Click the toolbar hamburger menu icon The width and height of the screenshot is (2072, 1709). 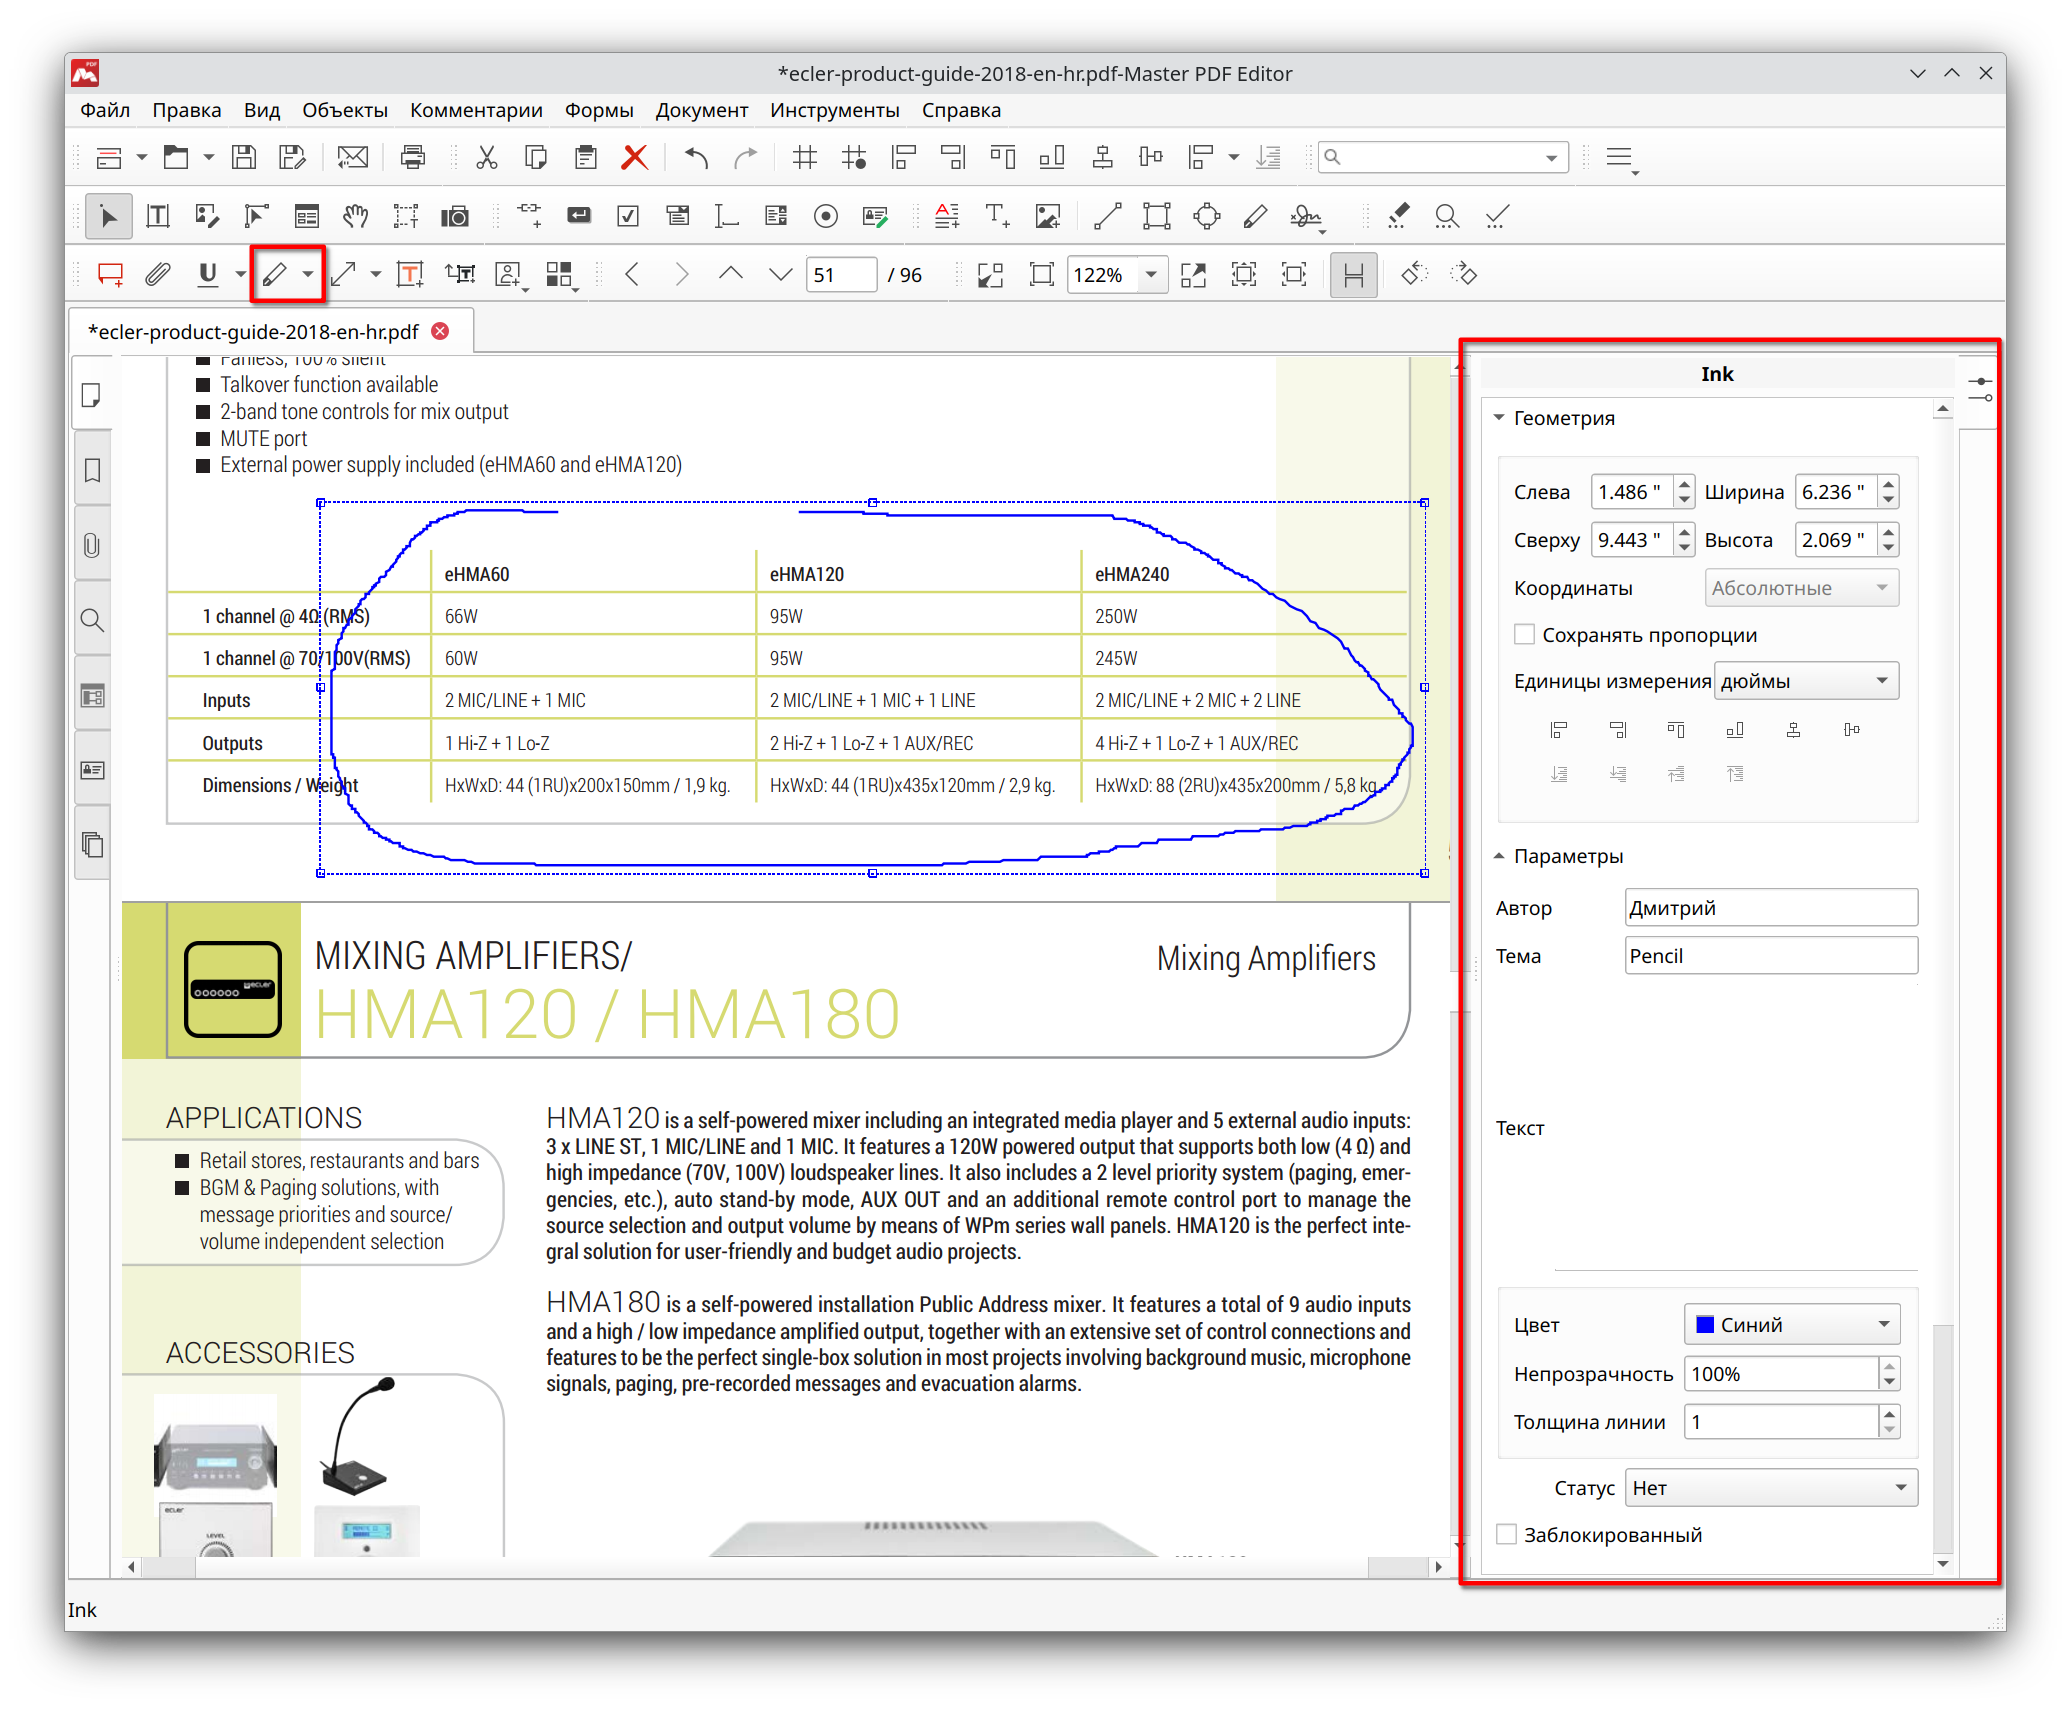tap(1620, 158)
